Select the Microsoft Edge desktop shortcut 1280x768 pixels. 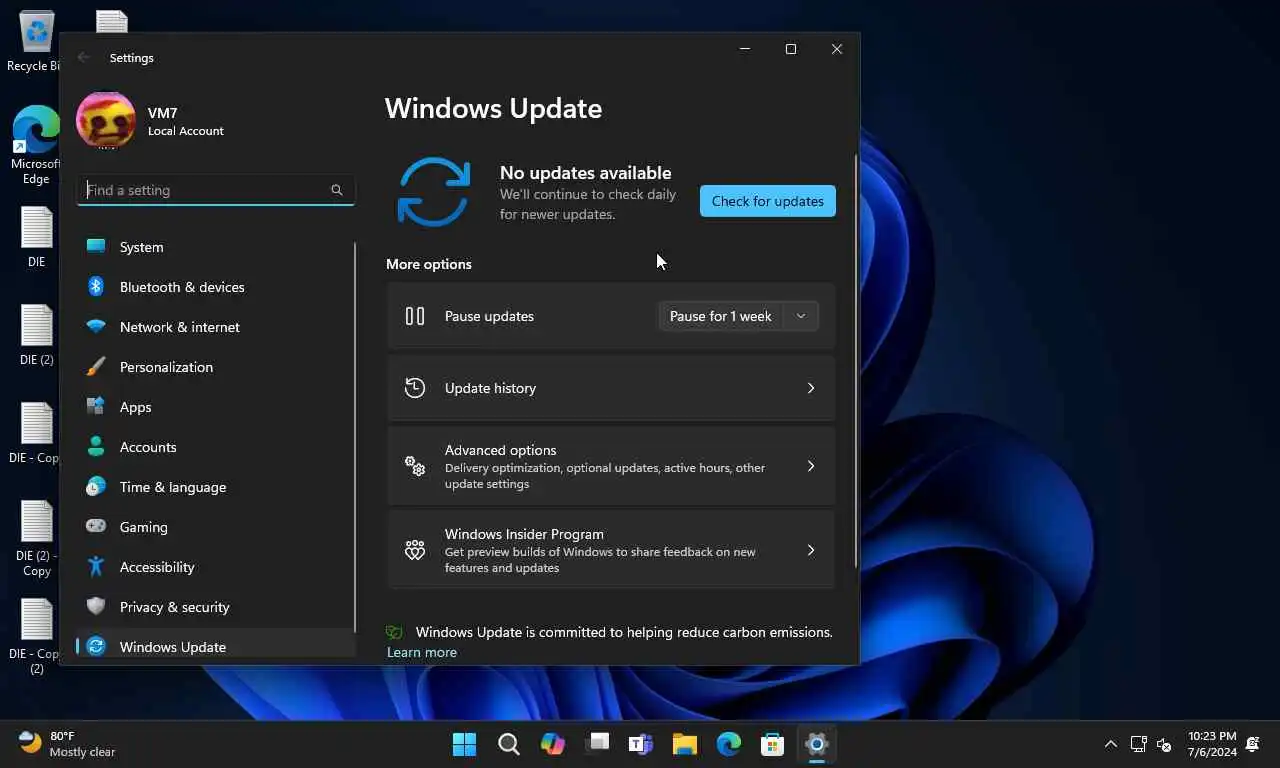click(x=36, y=145)
